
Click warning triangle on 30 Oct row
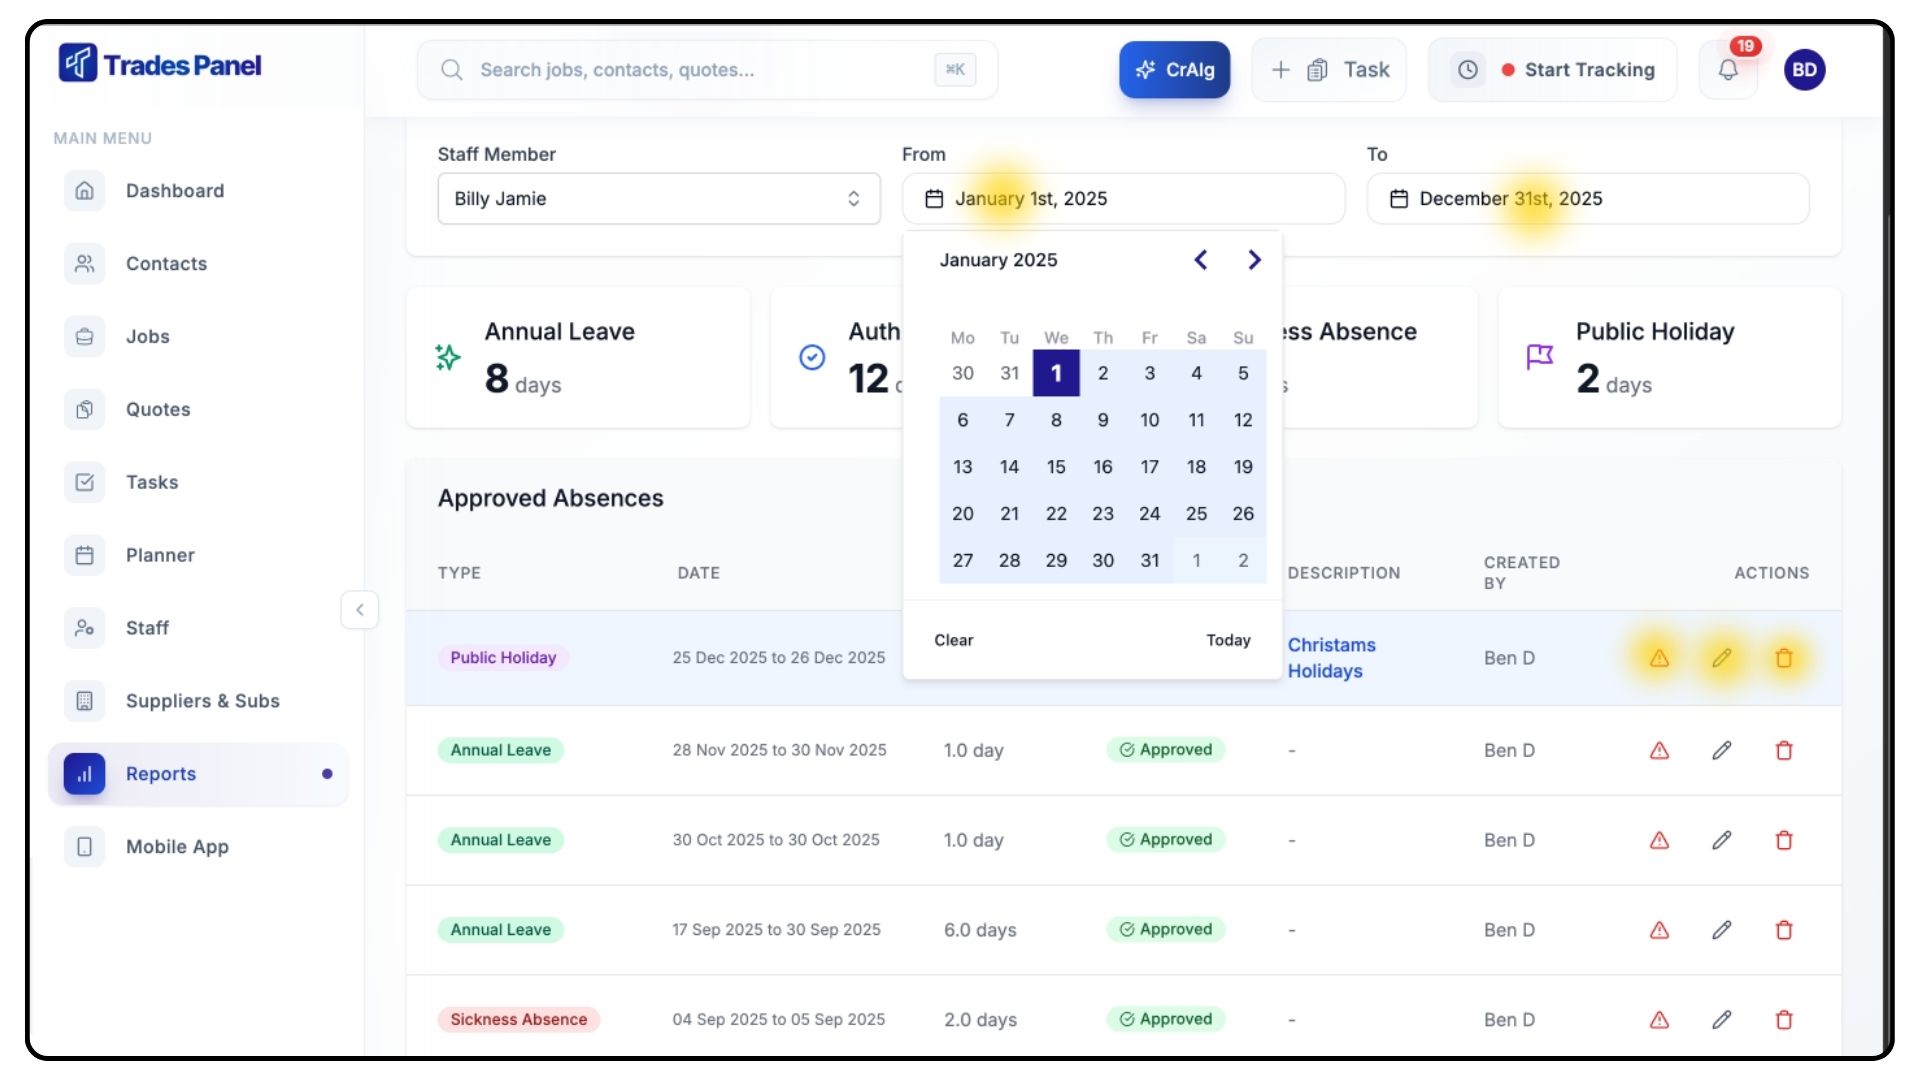1659,841
